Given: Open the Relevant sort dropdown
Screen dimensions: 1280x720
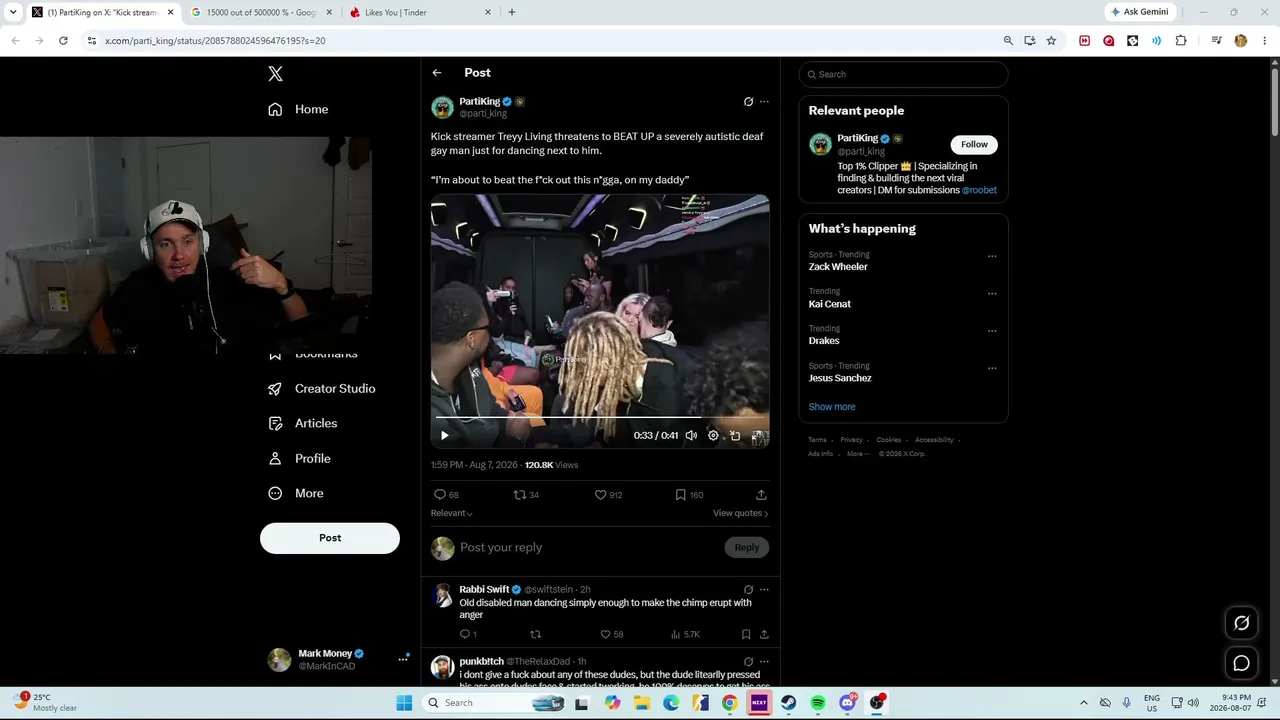Looking at the screenshot, I should [452, 513].
